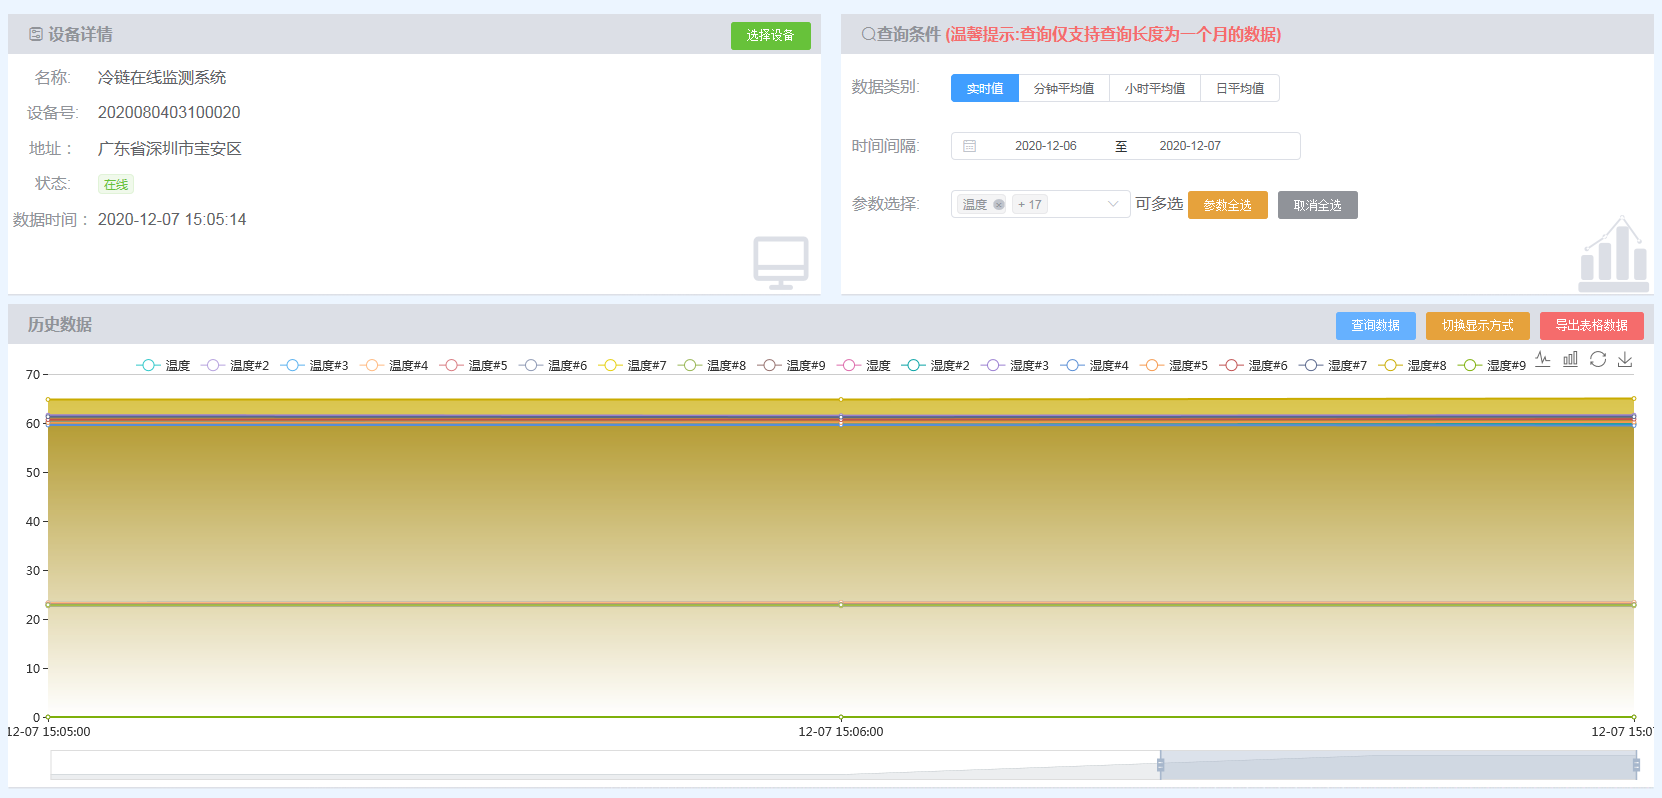Click the bar chart graphic in query panel

coord(1612,253)
